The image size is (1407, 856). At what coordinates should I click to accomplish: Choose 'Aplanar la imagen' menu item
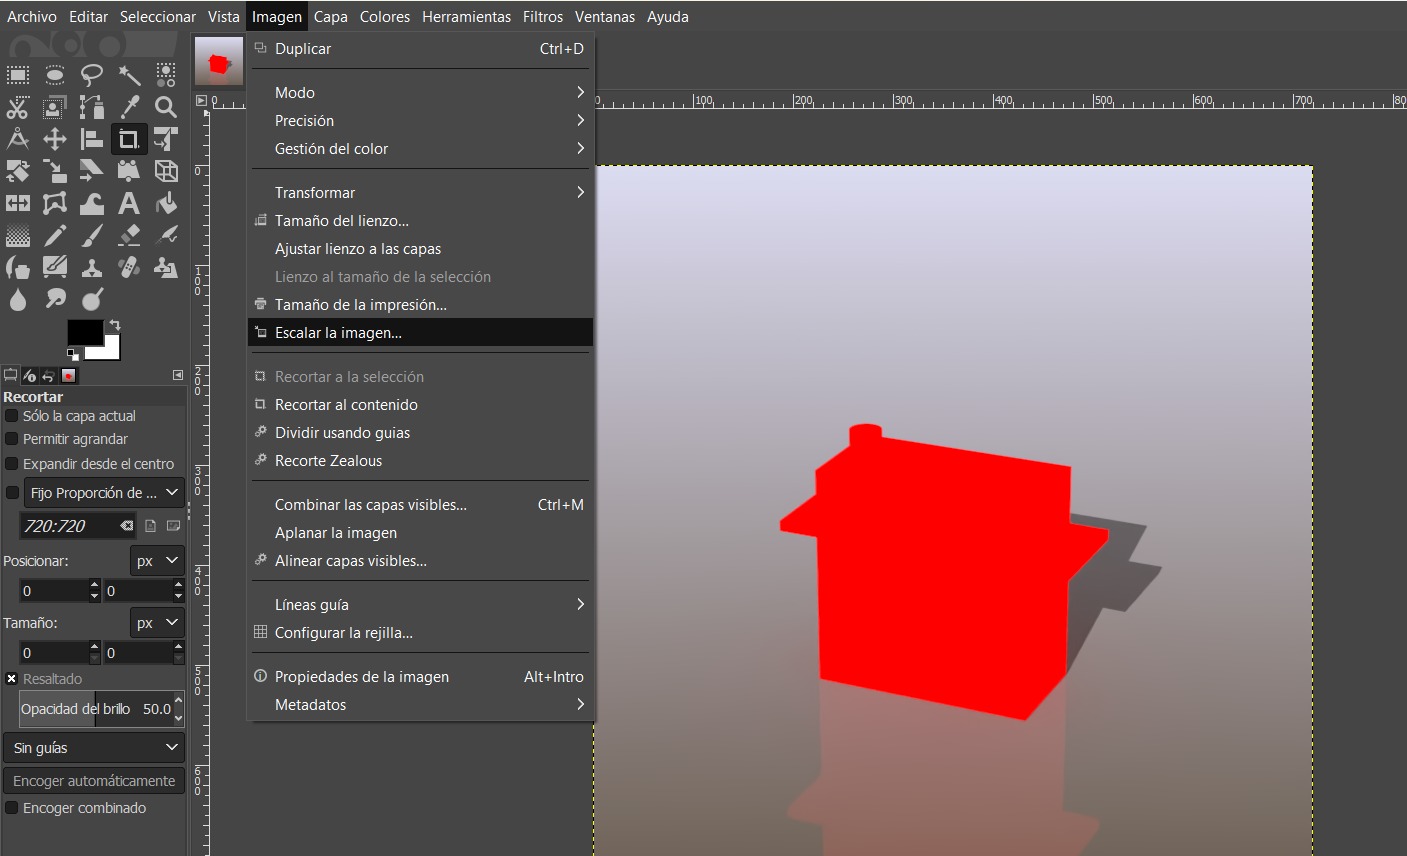click(x=420, y=533)
